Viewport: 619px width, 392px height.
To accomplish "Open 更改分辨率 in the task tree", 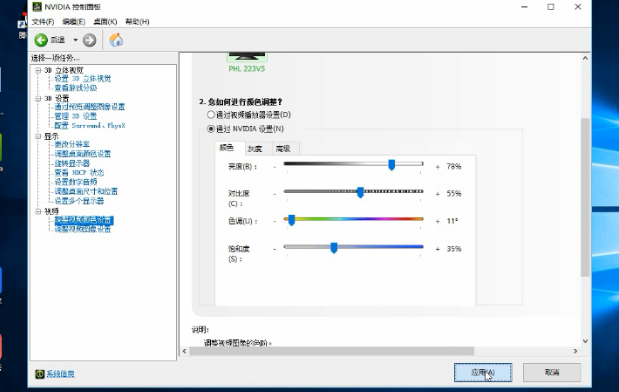I will 72,144.
